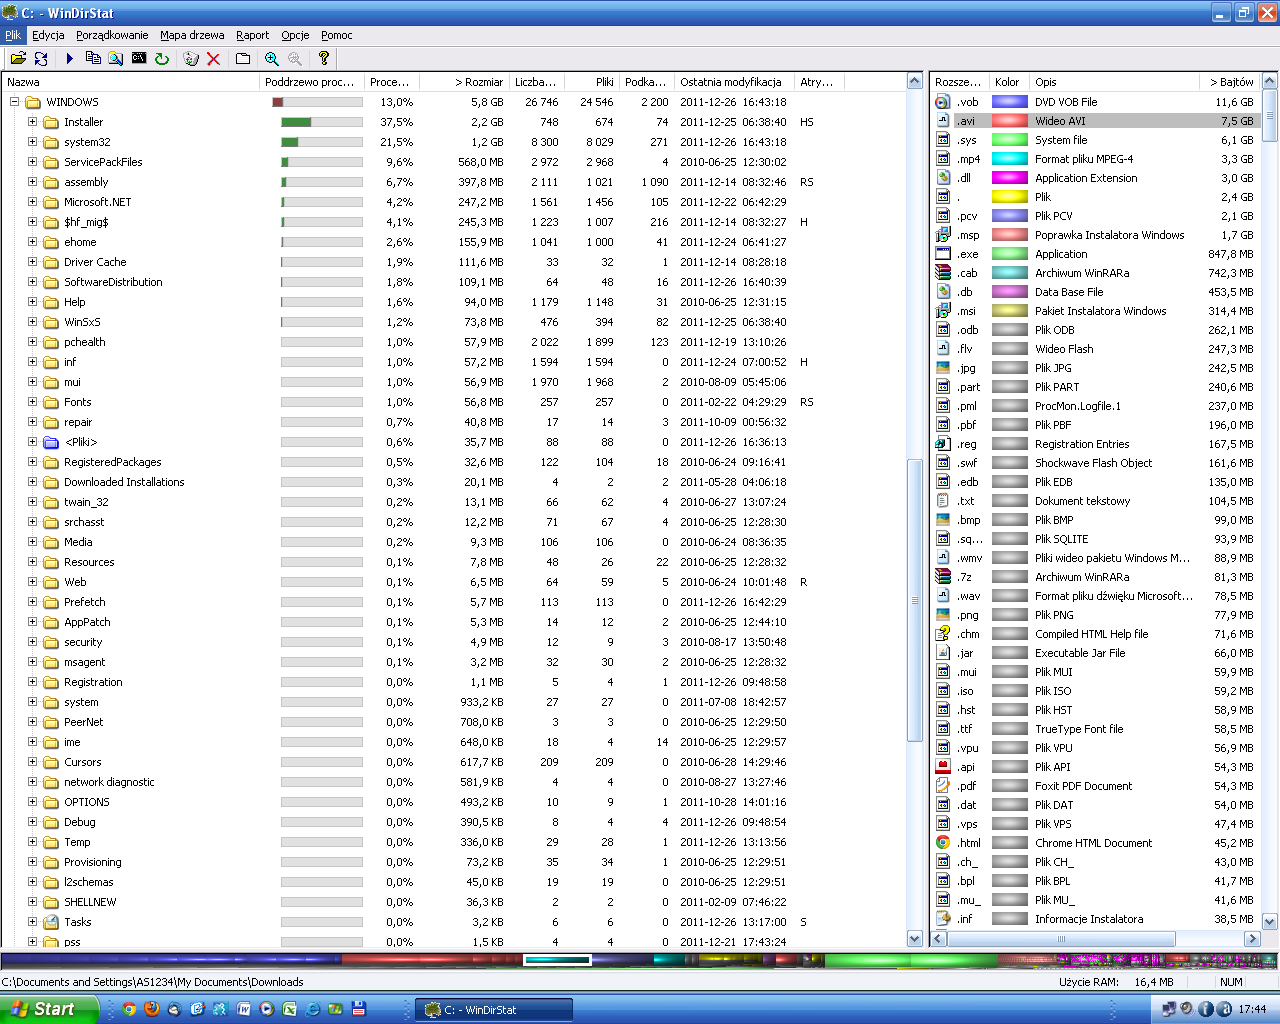This screenshot has width=1280, height=1024.
Task: Click the Refresh All blue arrows icon
Action: click(41, 59)
